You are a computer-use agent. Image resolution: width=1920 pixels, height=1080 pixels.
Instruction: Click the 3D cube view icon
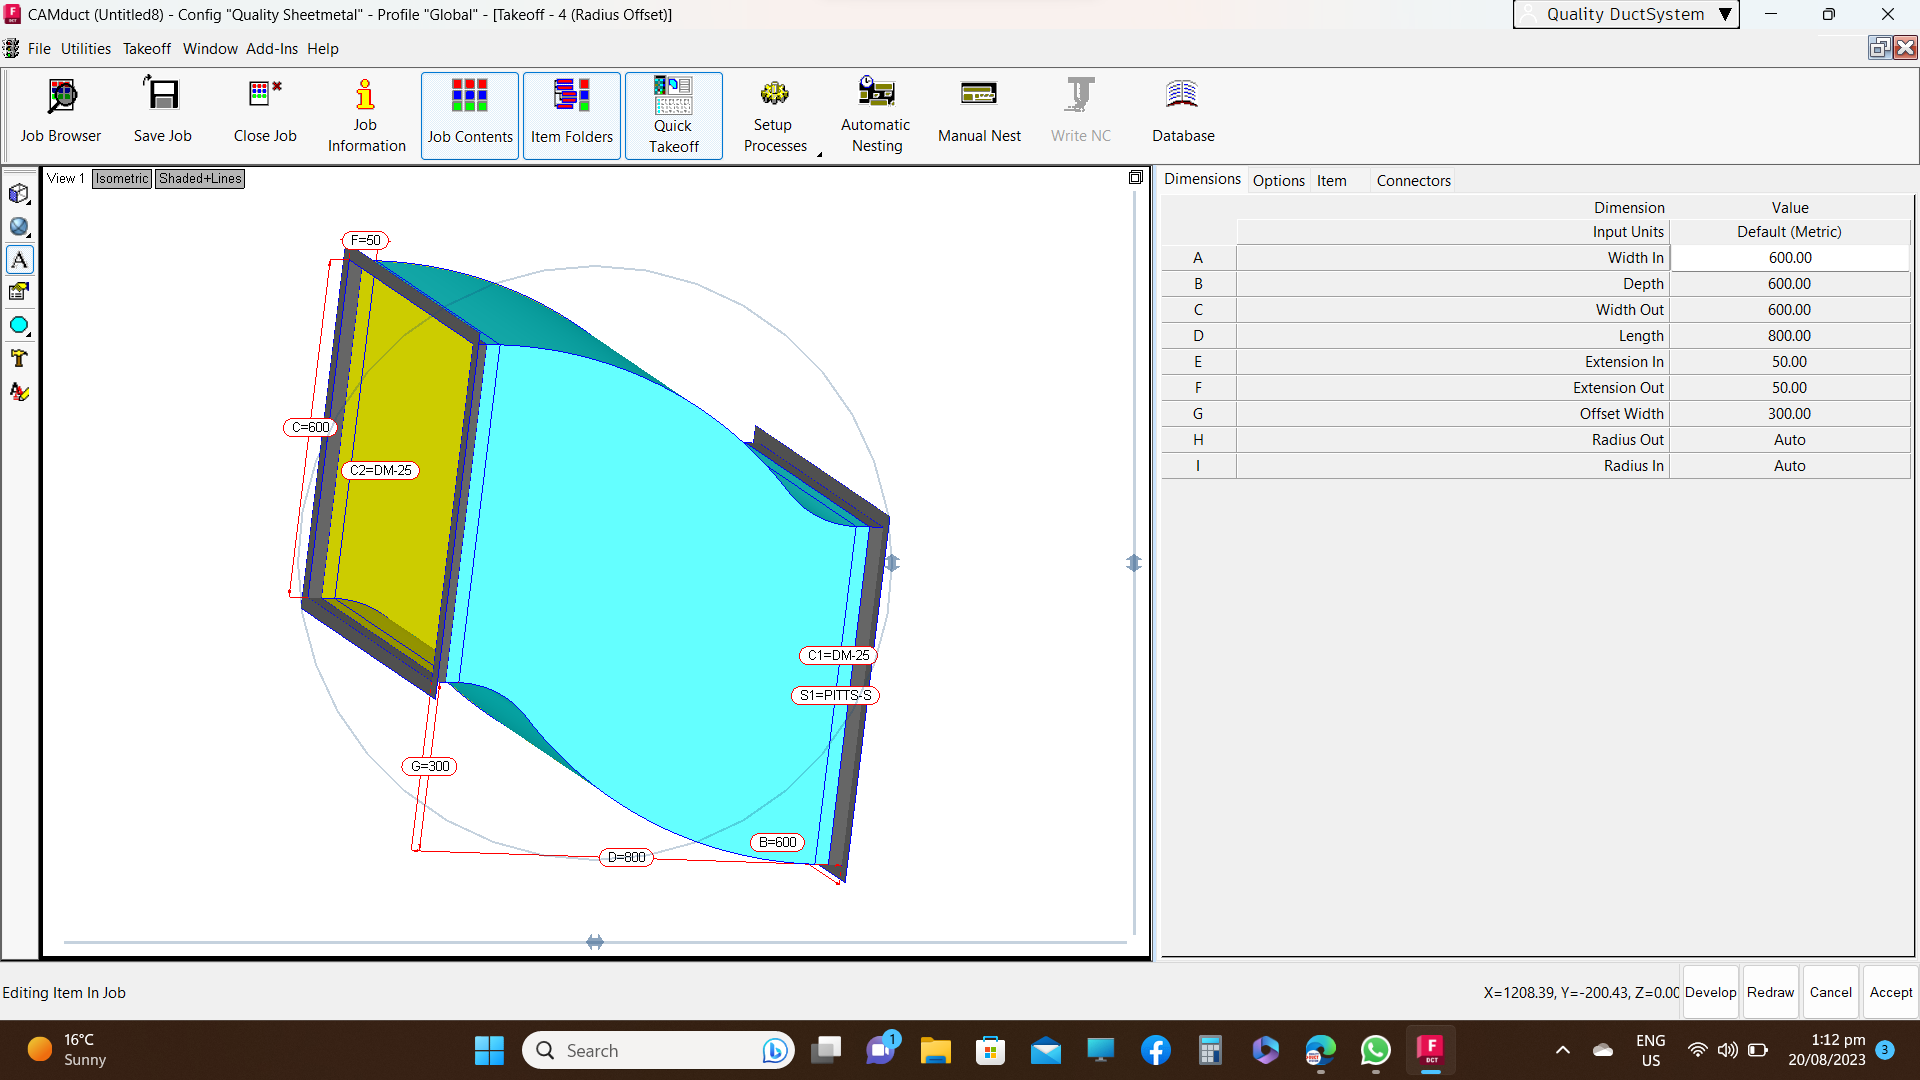pyautogui.click(x=19, y=194)
